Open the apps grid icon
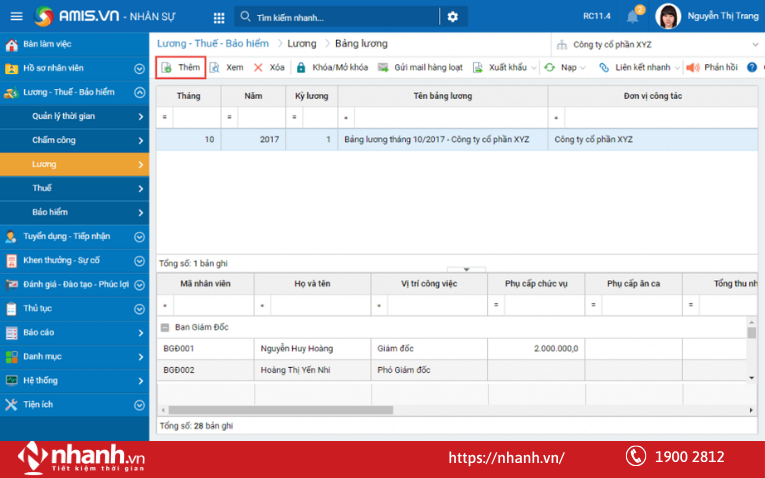Screen dimensions: 765x478 pyautogui.click(x=219, y=17)
